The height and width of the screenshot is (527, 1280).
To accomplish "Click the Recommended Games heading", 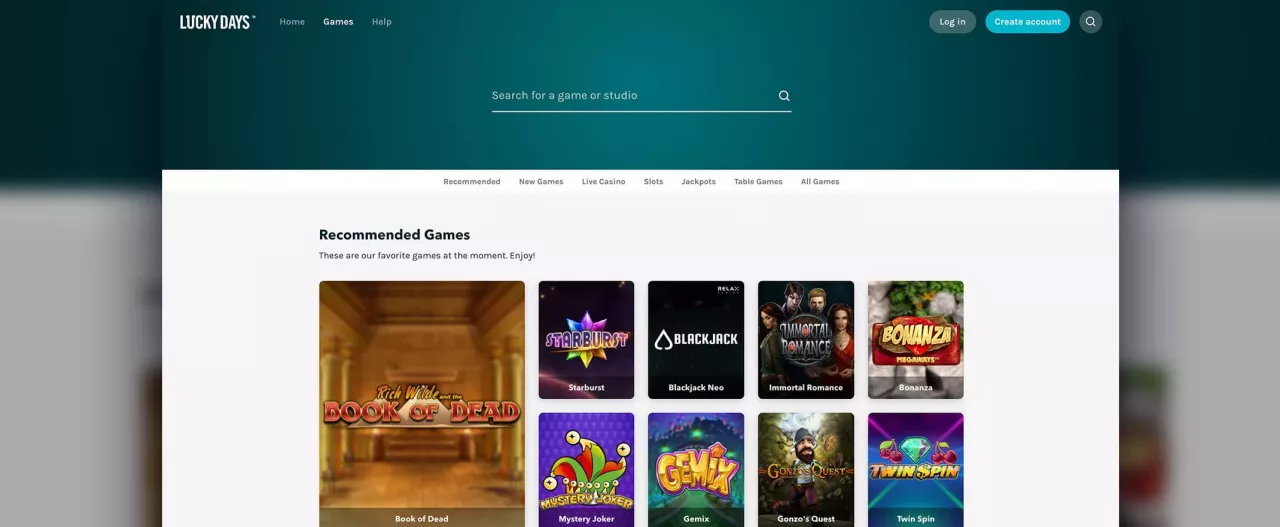I will tap(394, 235).
